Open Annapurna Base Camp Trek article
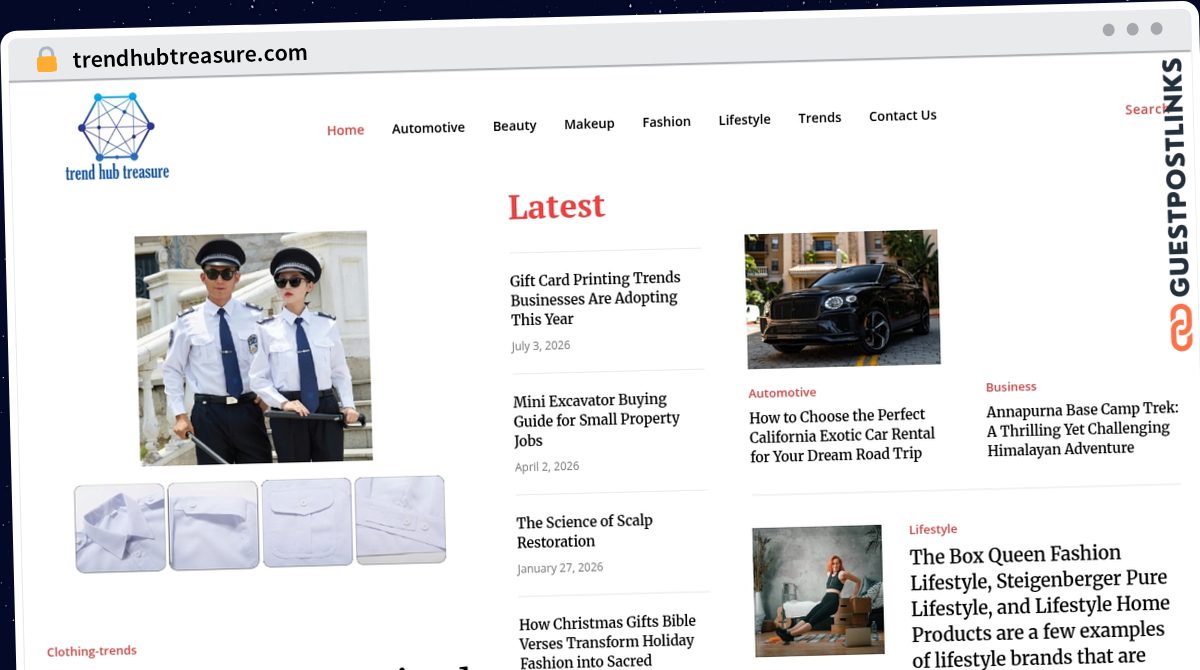 pyautogui.click(x=1083, y=429)
